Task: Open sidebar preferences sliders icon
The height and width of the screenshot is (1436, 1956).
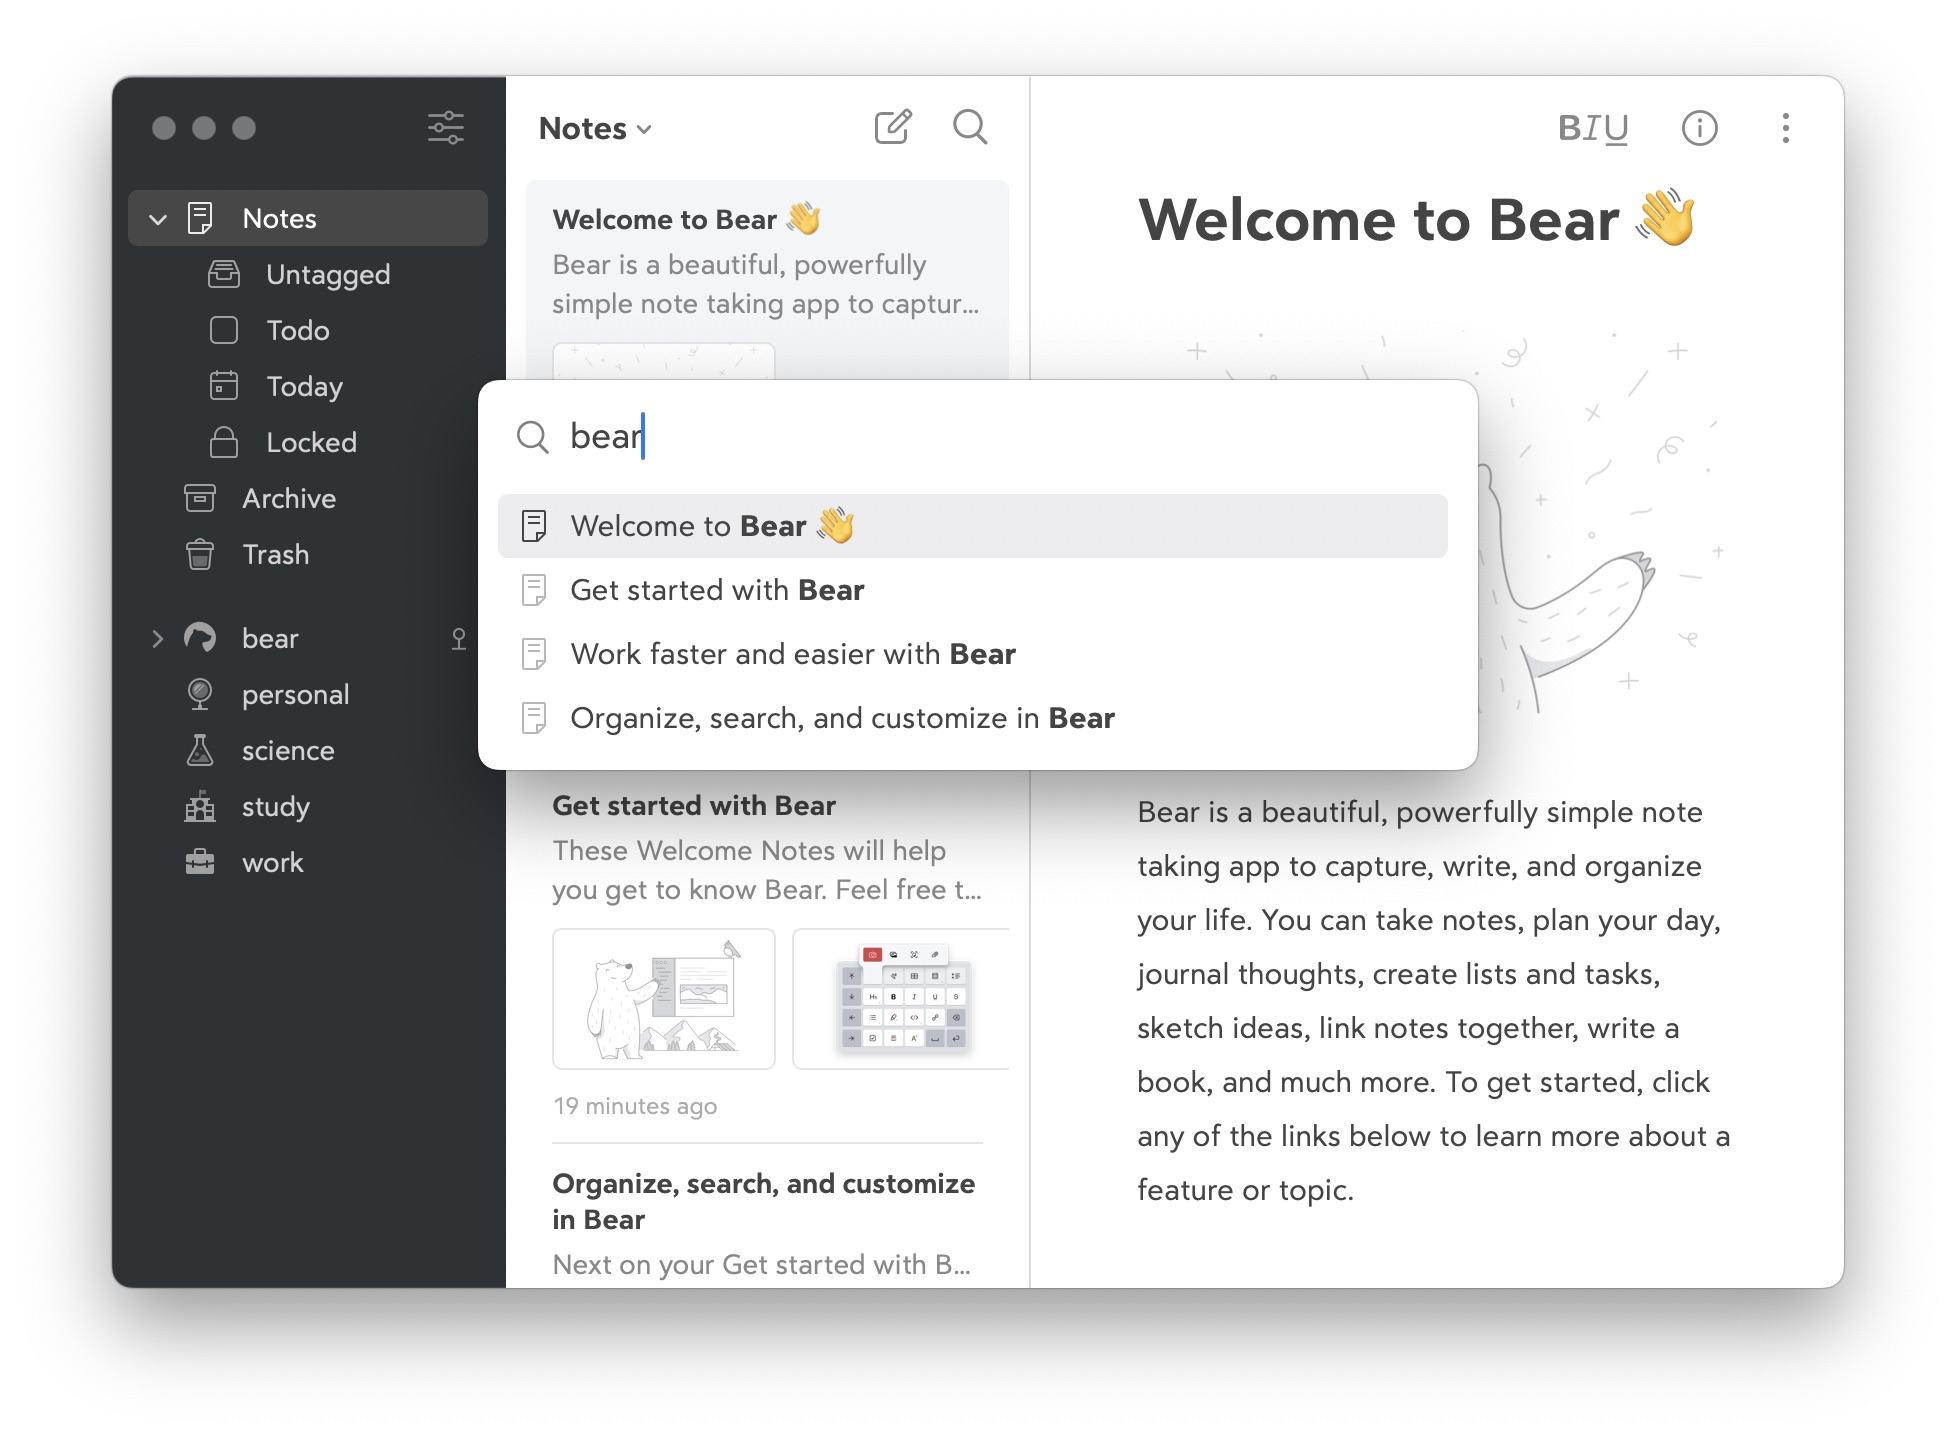Action: (445, 128)
